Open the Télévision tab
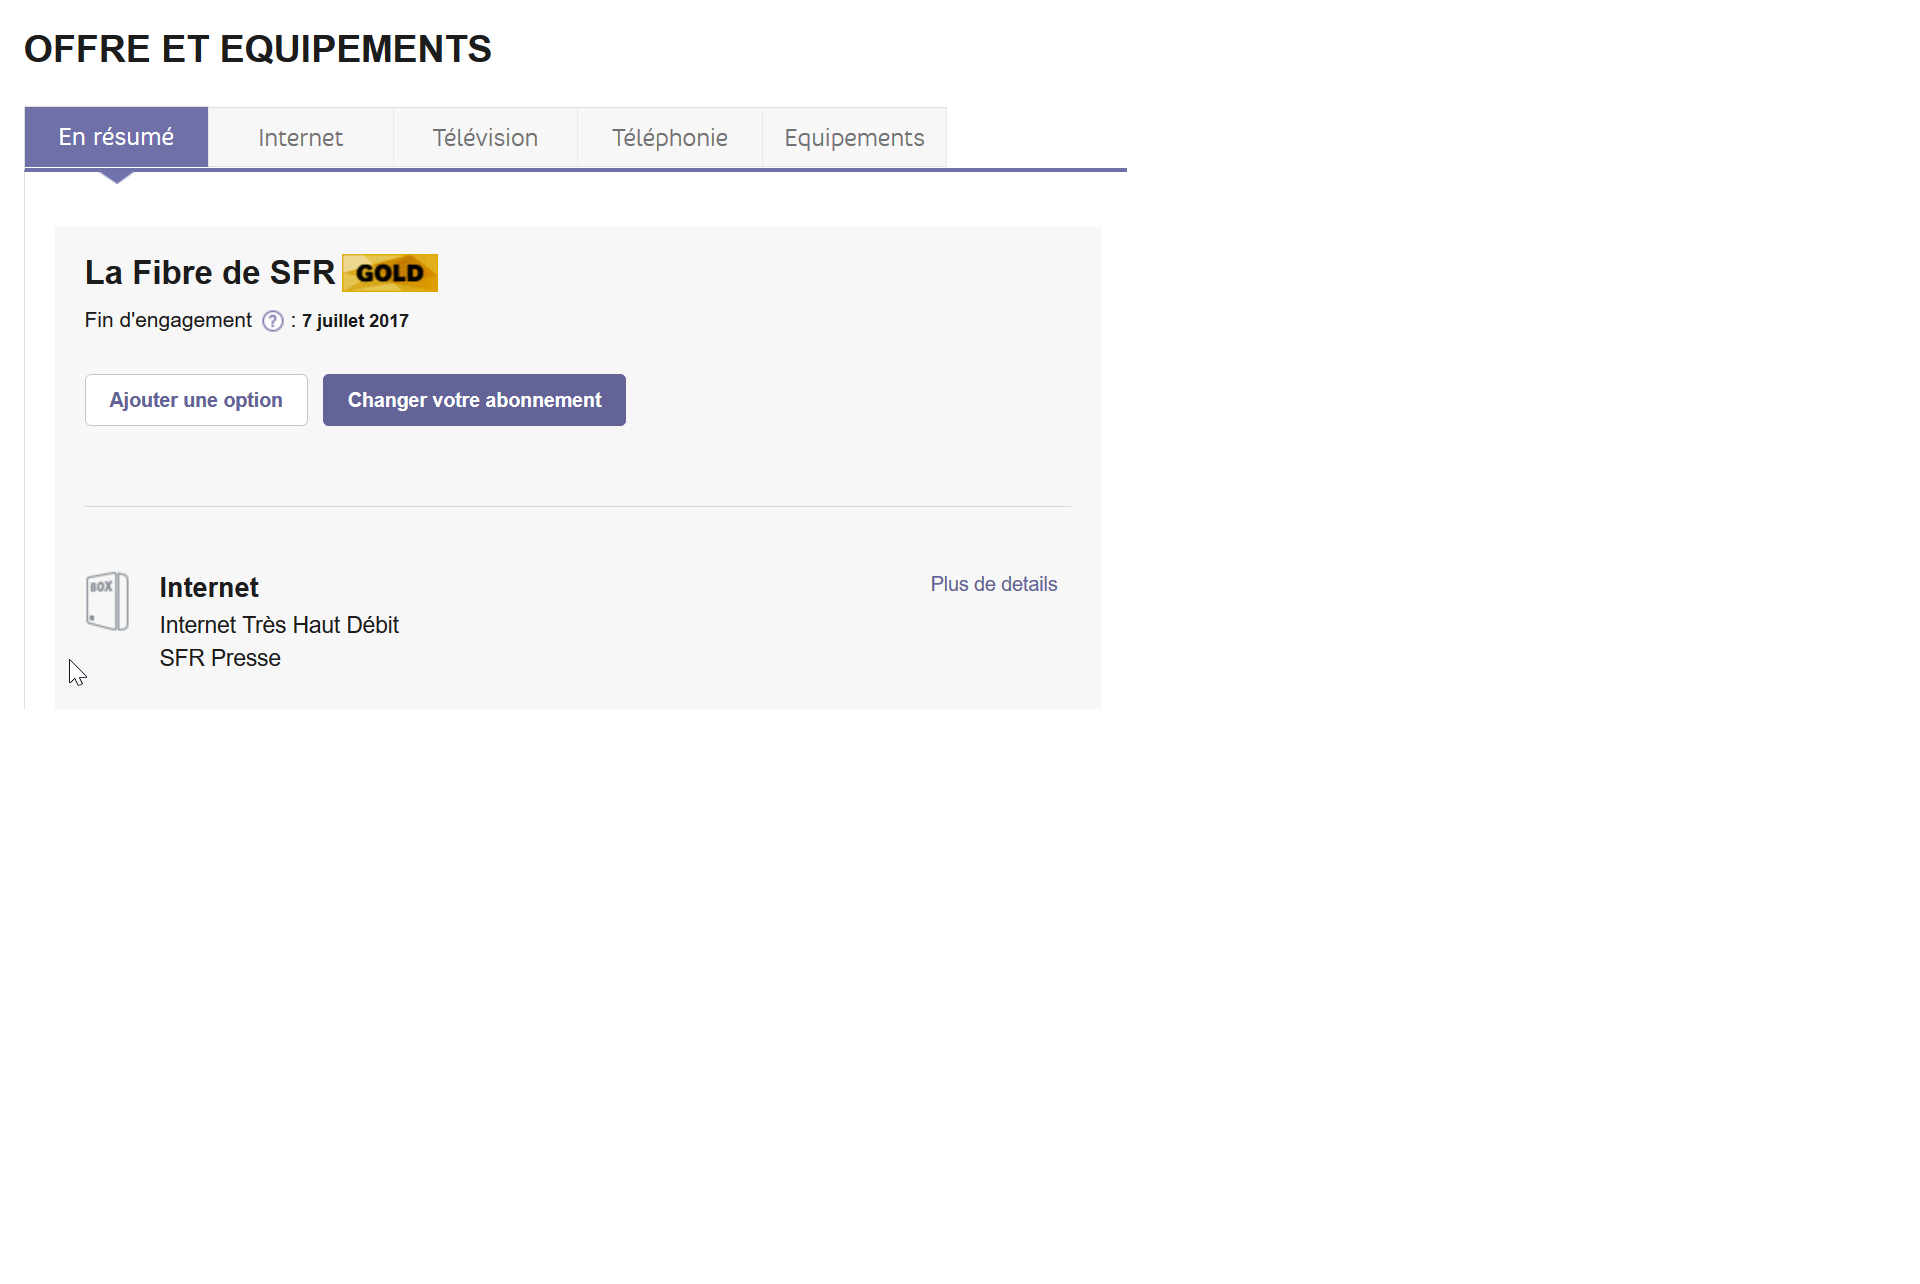Image resolution: width=1920 pixels, height=1284 pixels. click(485, 137)
